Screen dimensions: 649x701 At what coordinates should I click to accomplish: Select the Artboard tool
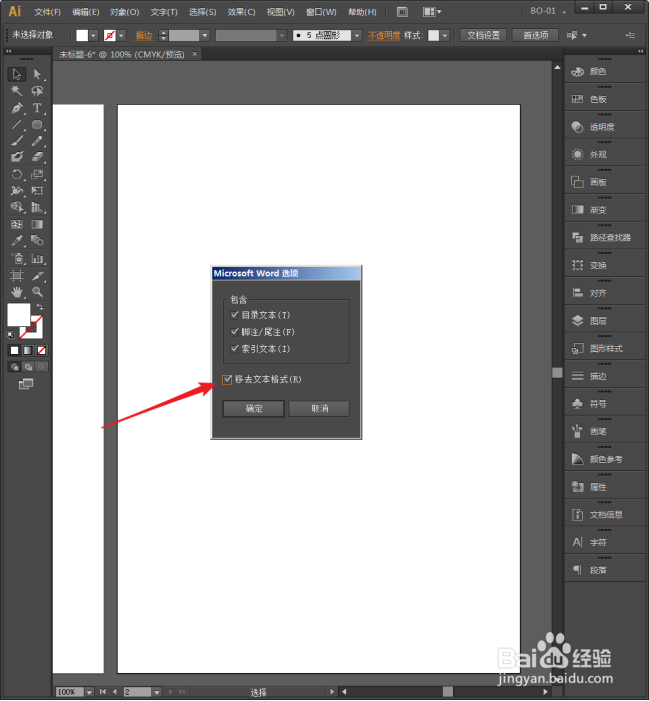point(17,275)
